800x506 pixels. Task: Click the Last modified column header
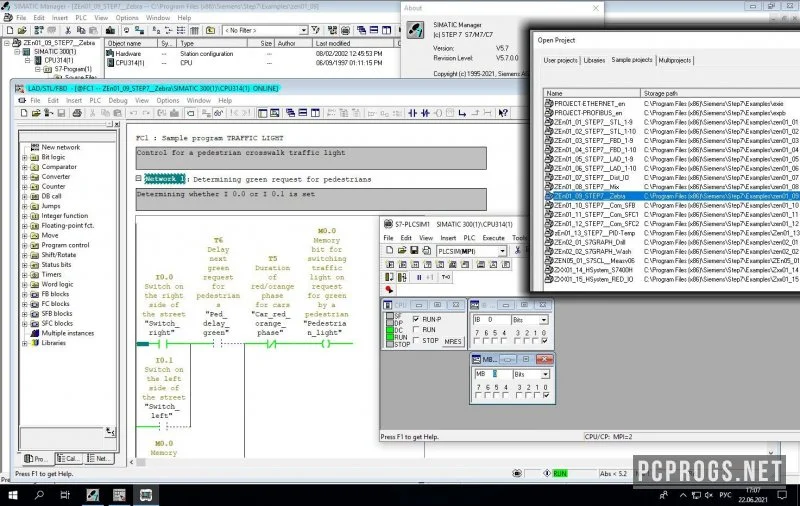click(x=354, y=43)
